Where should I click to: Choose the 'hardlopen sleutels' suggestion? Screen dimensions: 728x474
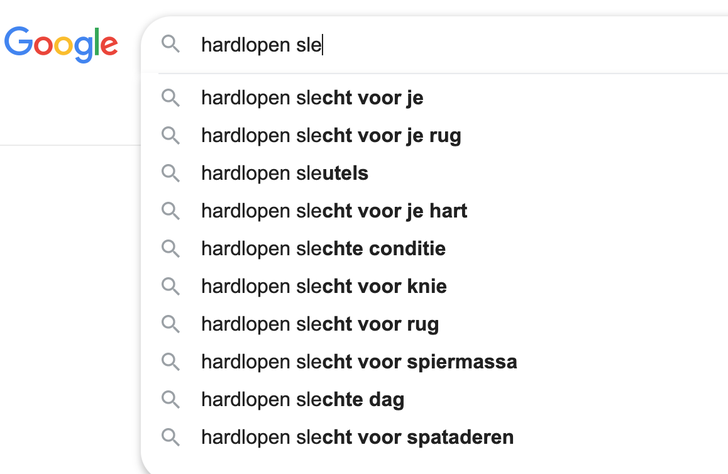click(285, 174)
